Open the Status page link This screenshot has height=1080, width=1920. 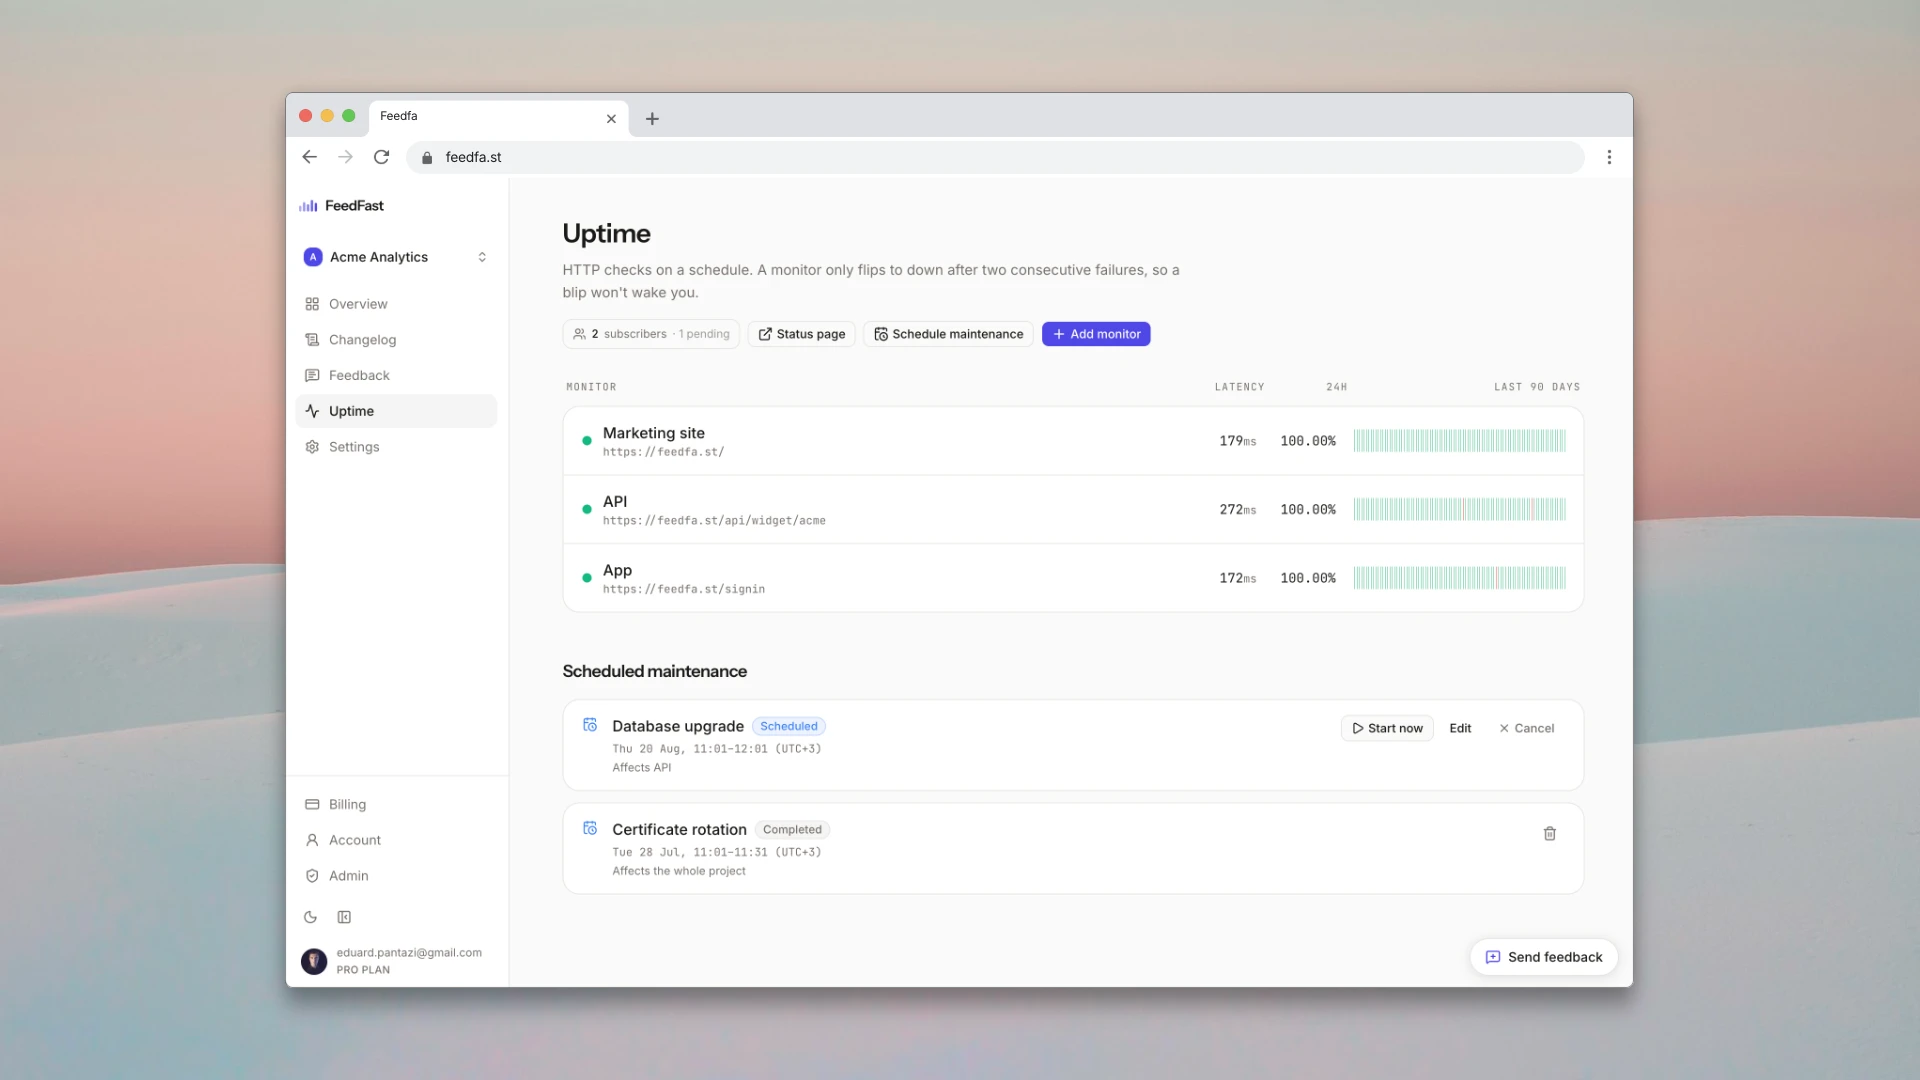(x=802, y=334)
